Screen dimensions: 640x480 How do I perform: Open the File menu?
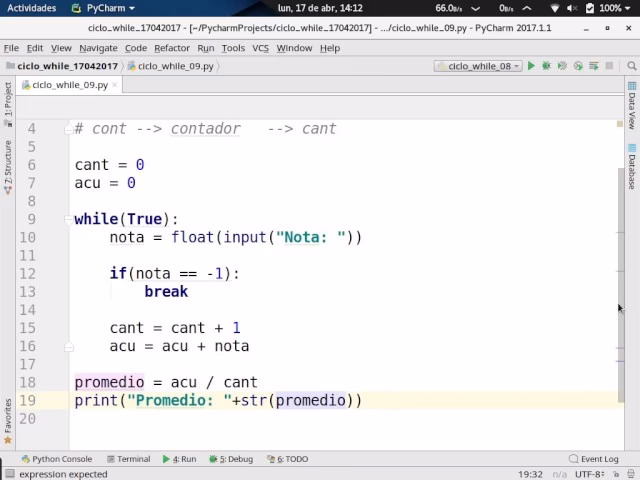point(11,48)
